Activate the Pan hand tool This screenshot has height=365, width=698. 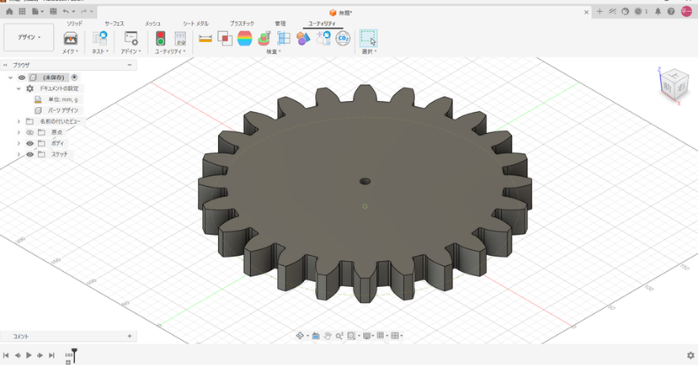coord(327,336)
